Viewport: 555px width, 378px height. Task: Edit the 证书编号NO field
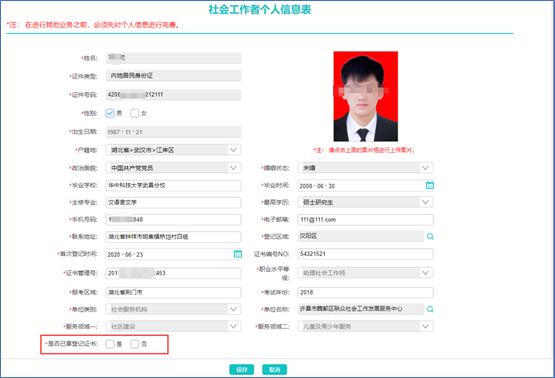coord(365,254)
